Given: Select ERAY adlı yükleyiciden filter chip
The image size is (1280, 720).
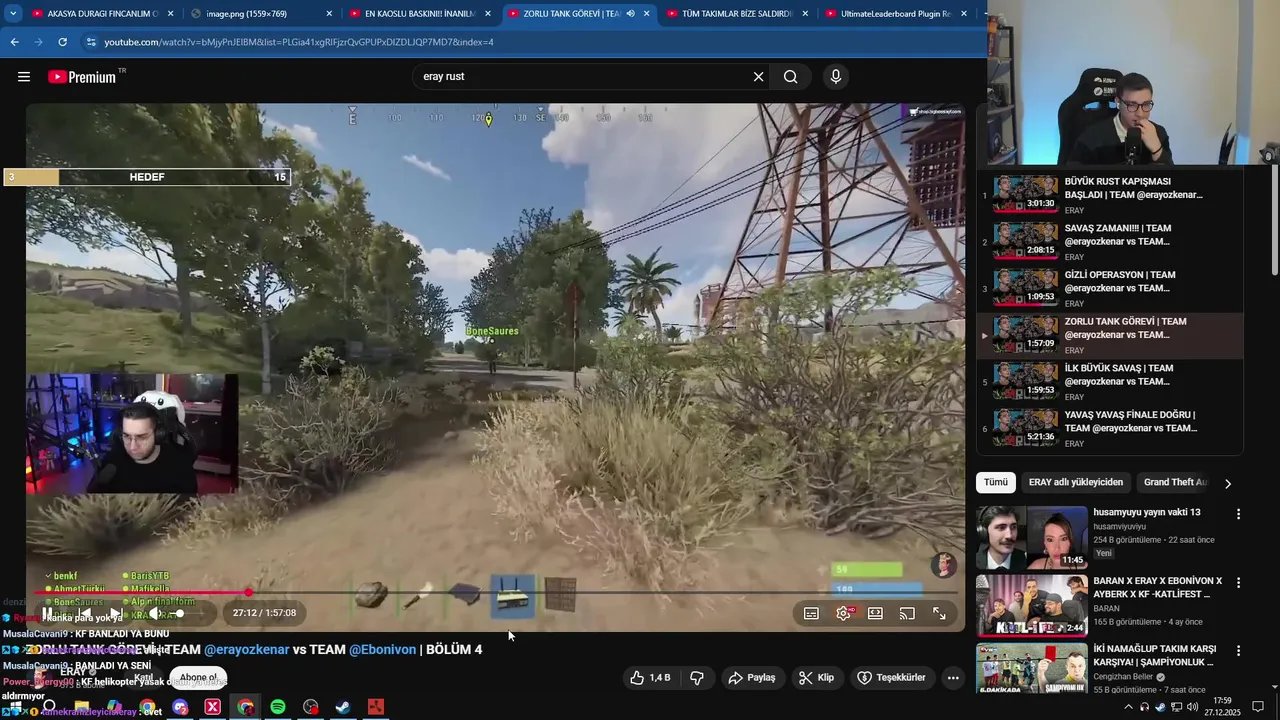Looking at the screenshot, I should [1076, 482].
